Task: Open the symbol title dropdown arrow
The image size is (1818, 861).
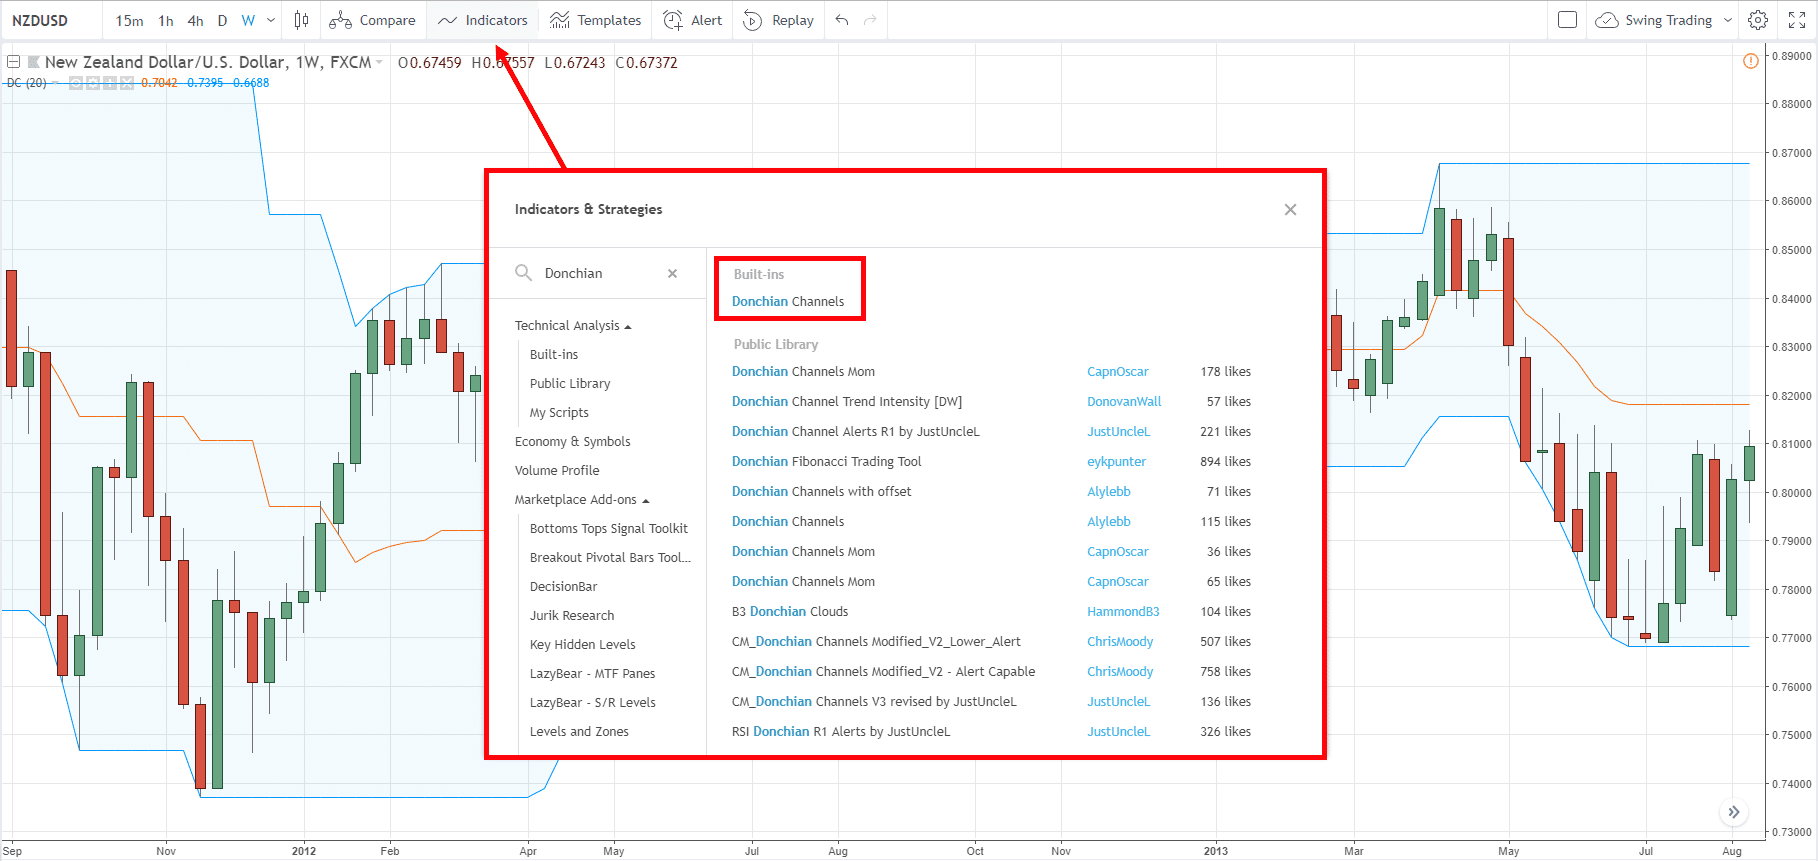Action: pos(380,62)
